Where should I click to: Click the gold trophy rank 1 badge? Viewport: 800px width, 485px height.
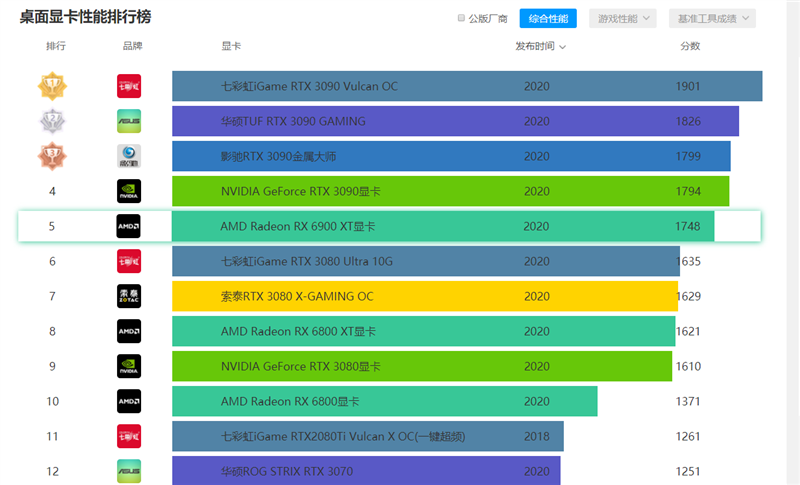click(x=52, y=86)
